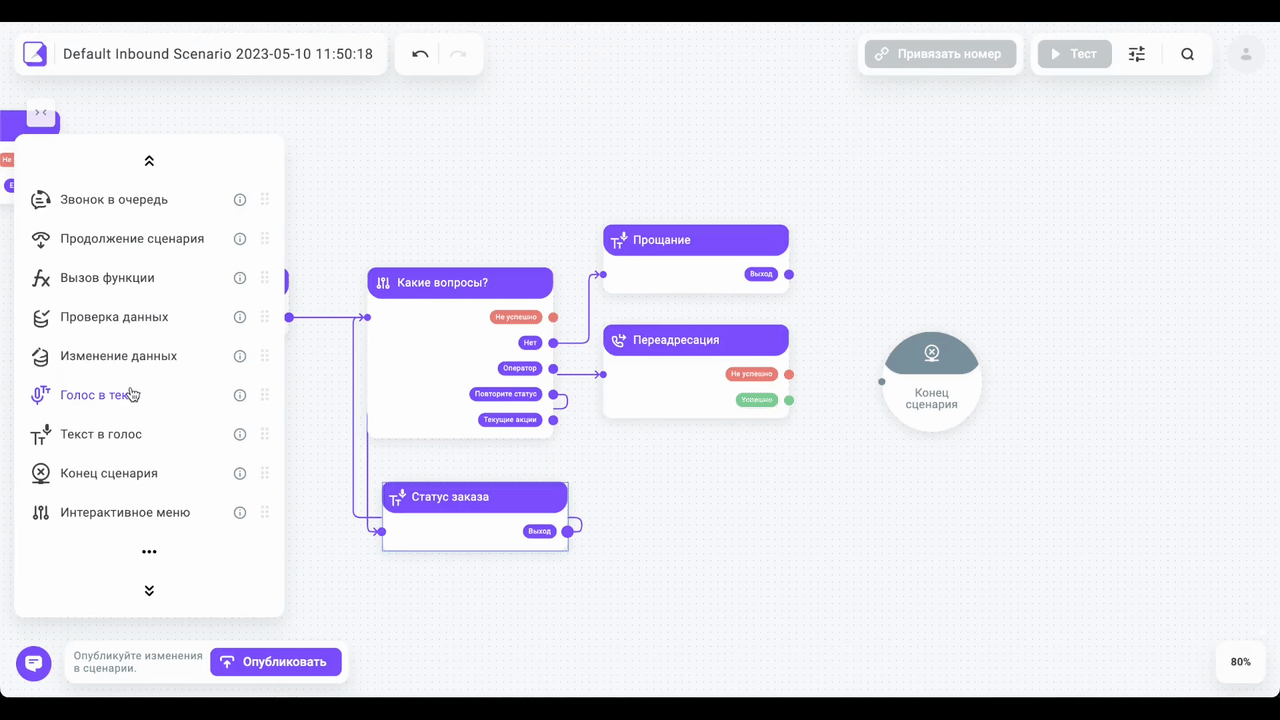Screen dimensions: 1280x720
Task: Click info icon next to Вызов функции
Action: (x=240, y=278)
